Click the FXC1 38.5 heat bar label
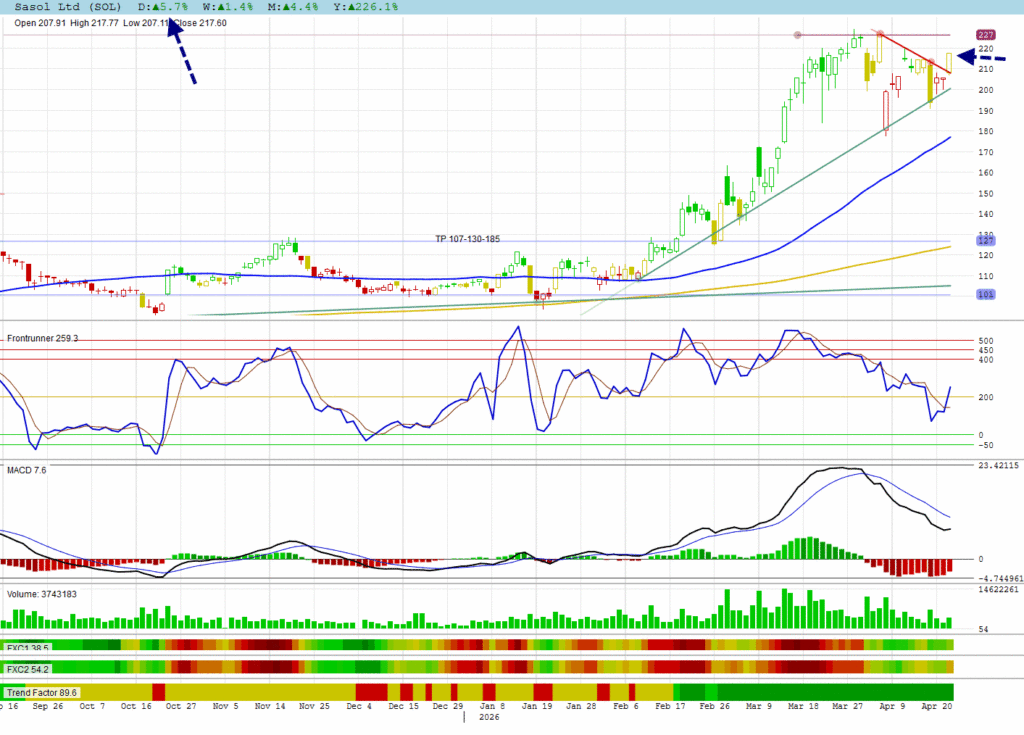This screenshot has height=735, width=1024. click(x=28, y=647)
